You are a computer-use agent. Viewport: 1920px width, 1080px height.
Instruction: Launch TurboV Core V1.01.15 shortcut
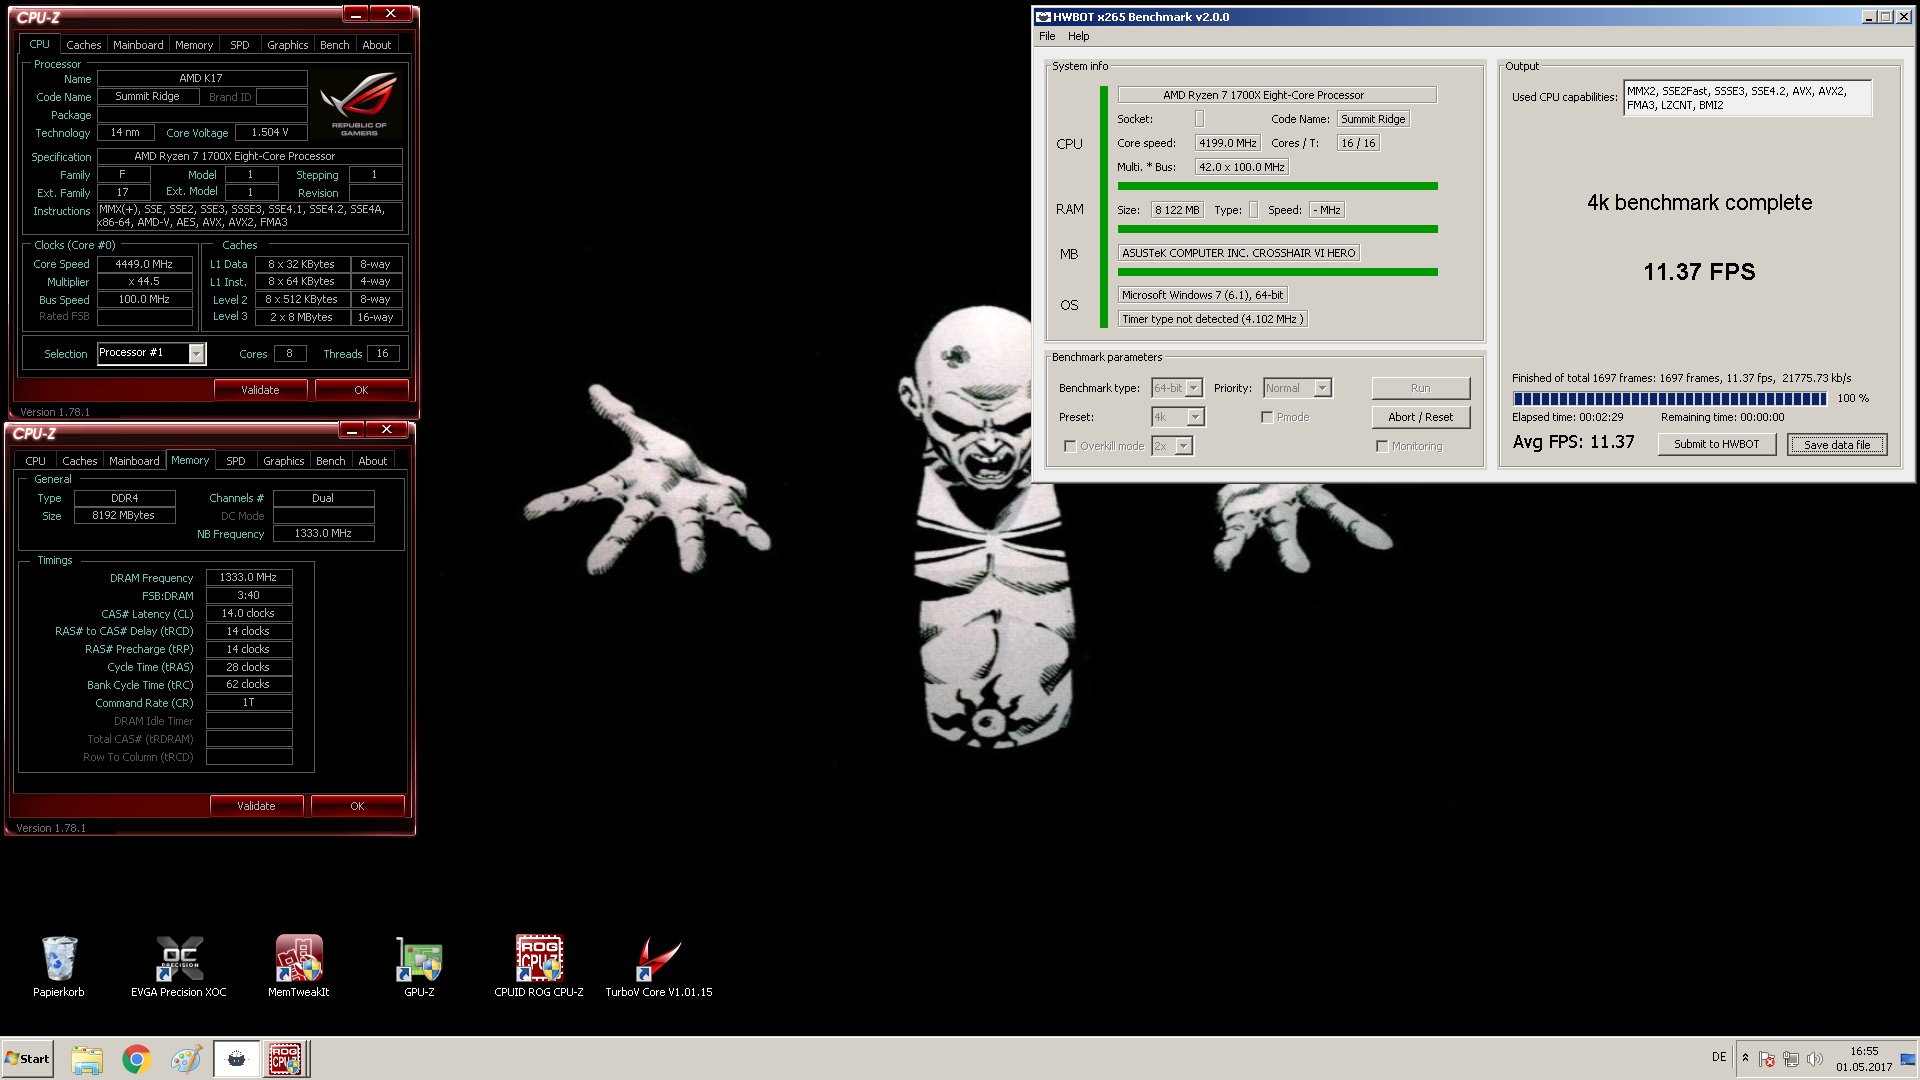[659, 965]
